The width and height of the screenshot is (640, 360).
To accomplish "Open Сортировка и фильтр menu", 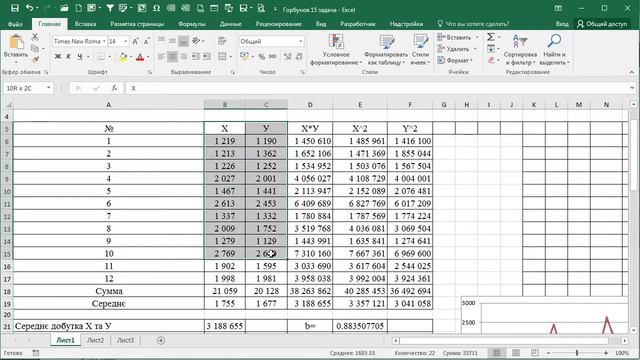I will [520, 50].
